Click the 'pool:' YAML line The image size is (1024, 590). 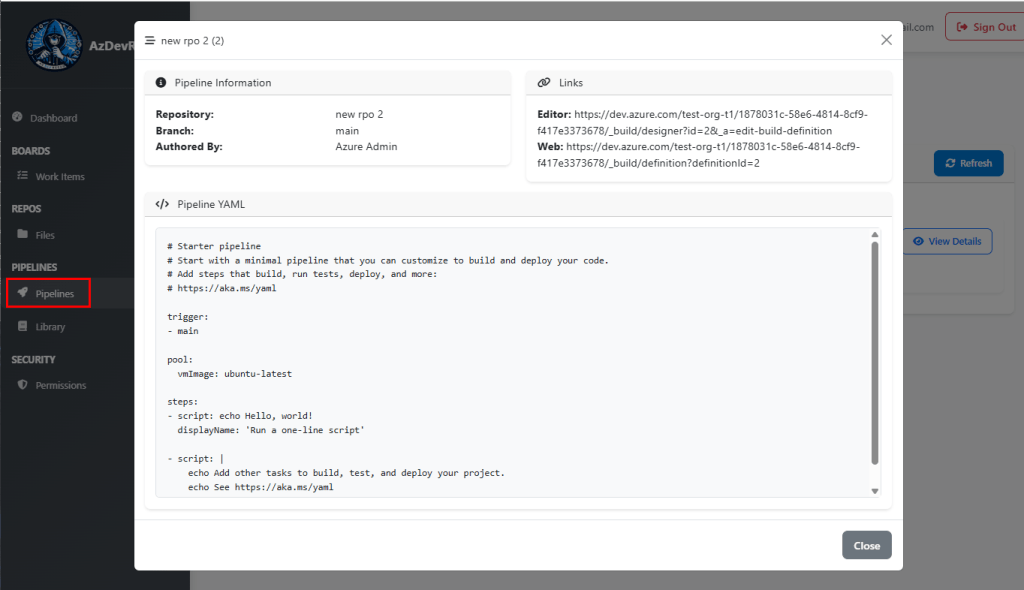click(180, 360)
